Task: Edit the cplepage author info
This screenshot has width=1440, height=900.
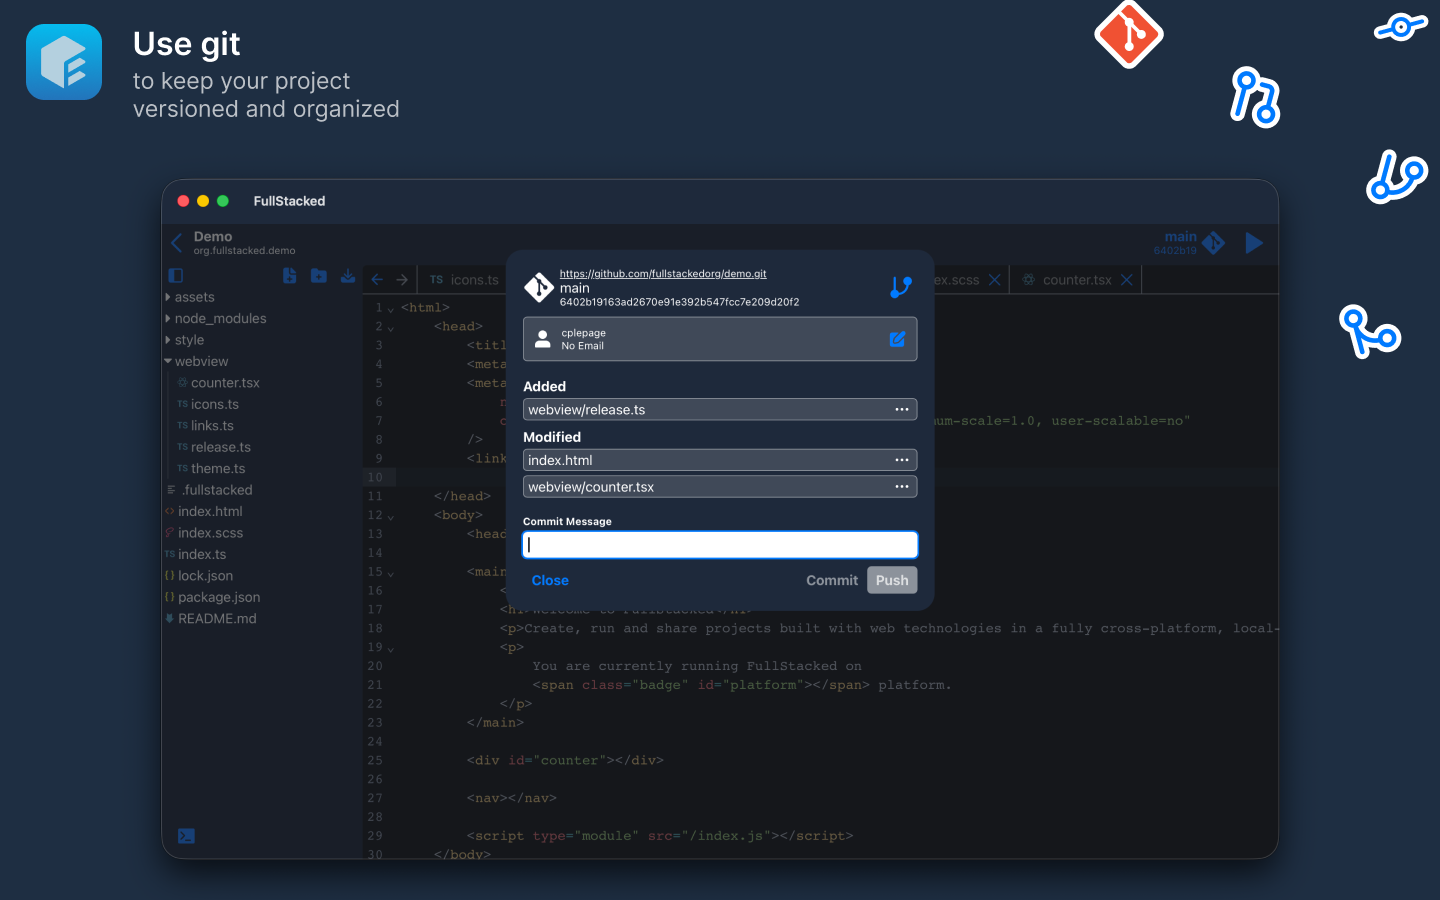Action: tap(897, 339)
